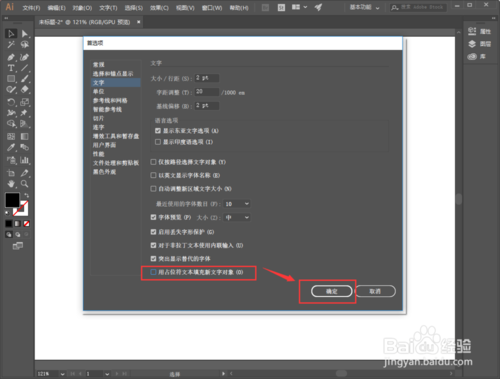Image resolution: width=500 pixels, height=379 pixels.
Task: Open the 文件(F) menu
Action: (x=31, y=8)
